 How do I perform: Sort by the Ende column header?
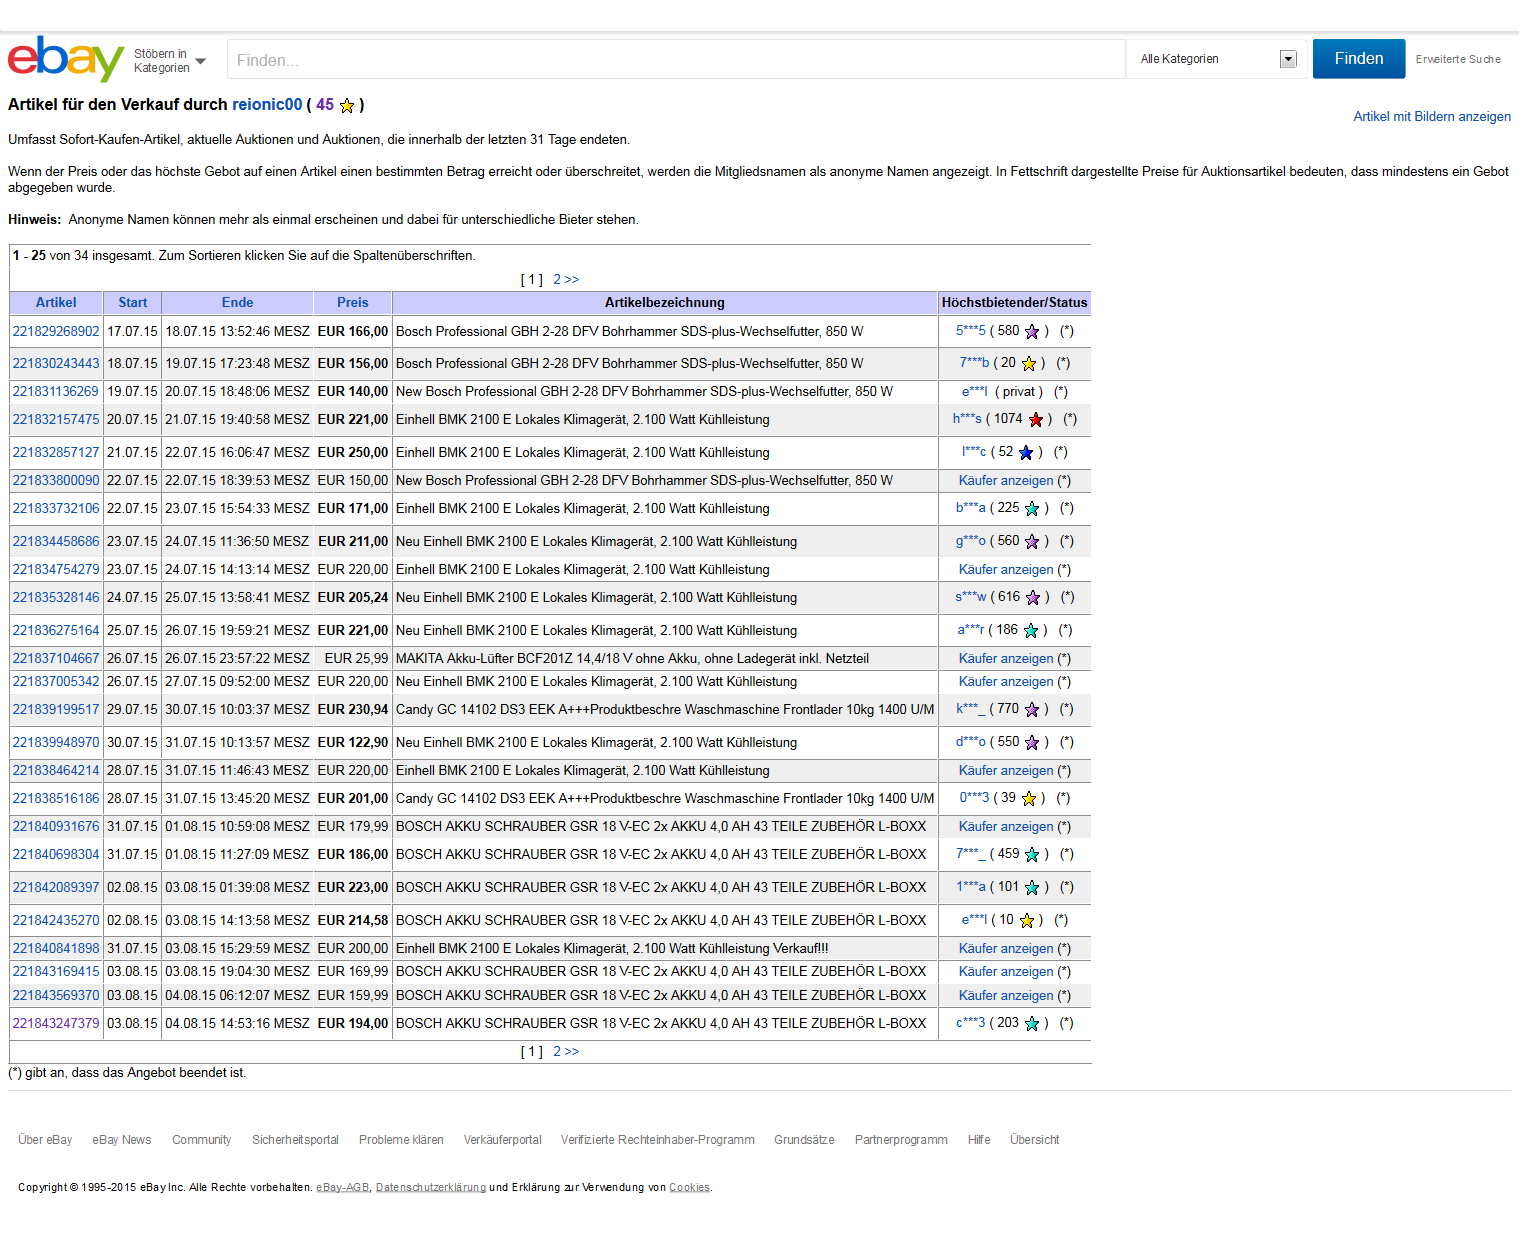tap(238, 302)
